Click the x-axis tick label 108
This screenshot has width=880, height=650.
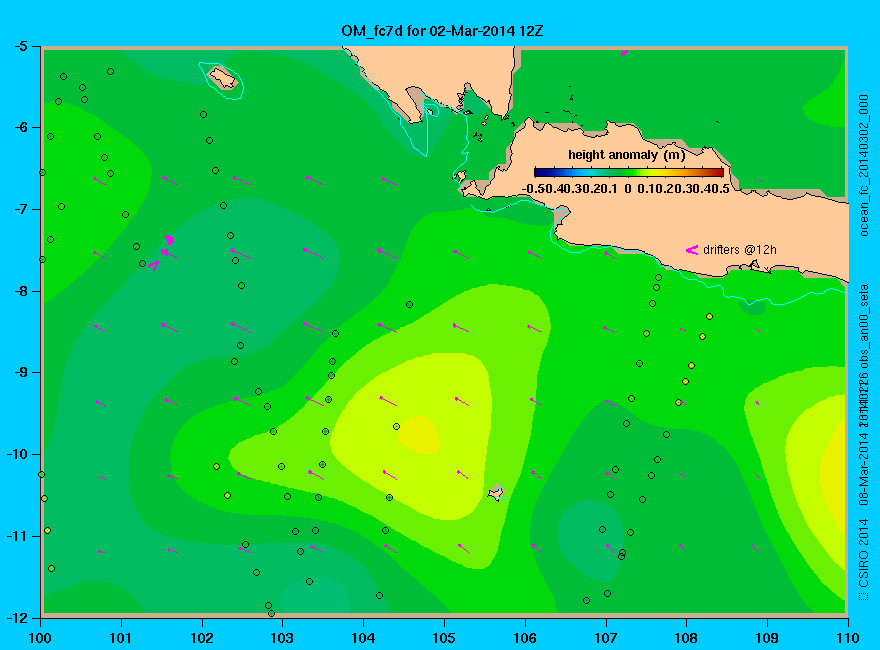tap(686, 638)
